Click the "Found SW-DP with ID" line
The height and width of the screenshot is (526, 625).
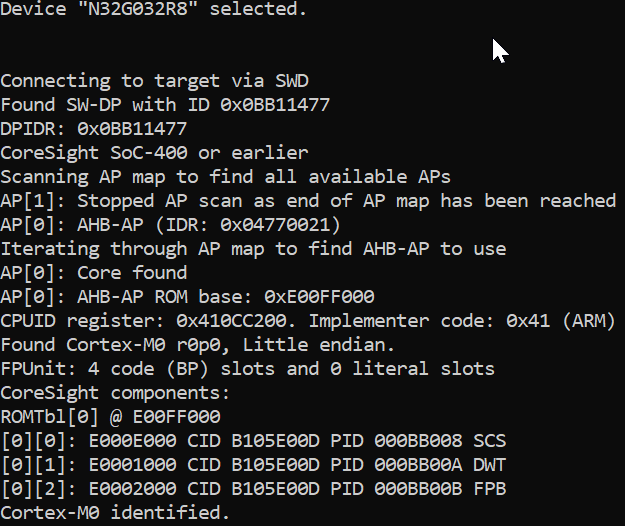click(165, 105)
